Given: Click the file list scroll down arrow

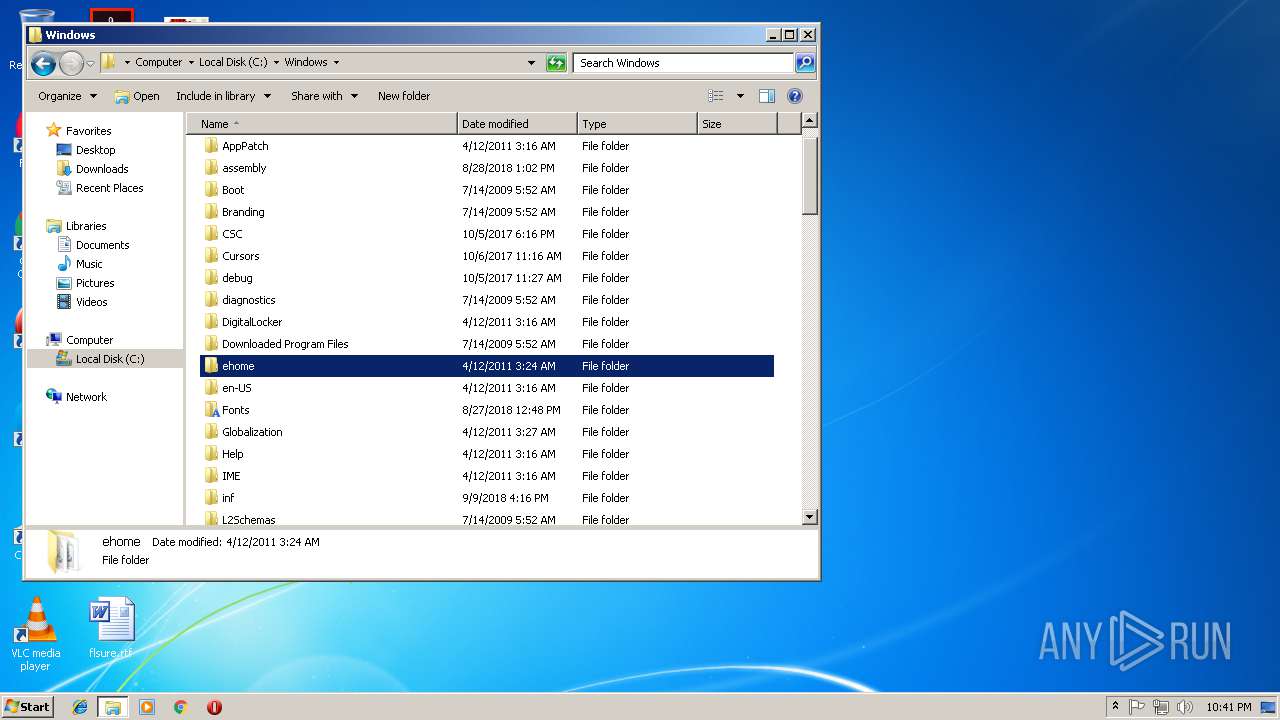Looking at the screenshot, I should click(810, 517).
